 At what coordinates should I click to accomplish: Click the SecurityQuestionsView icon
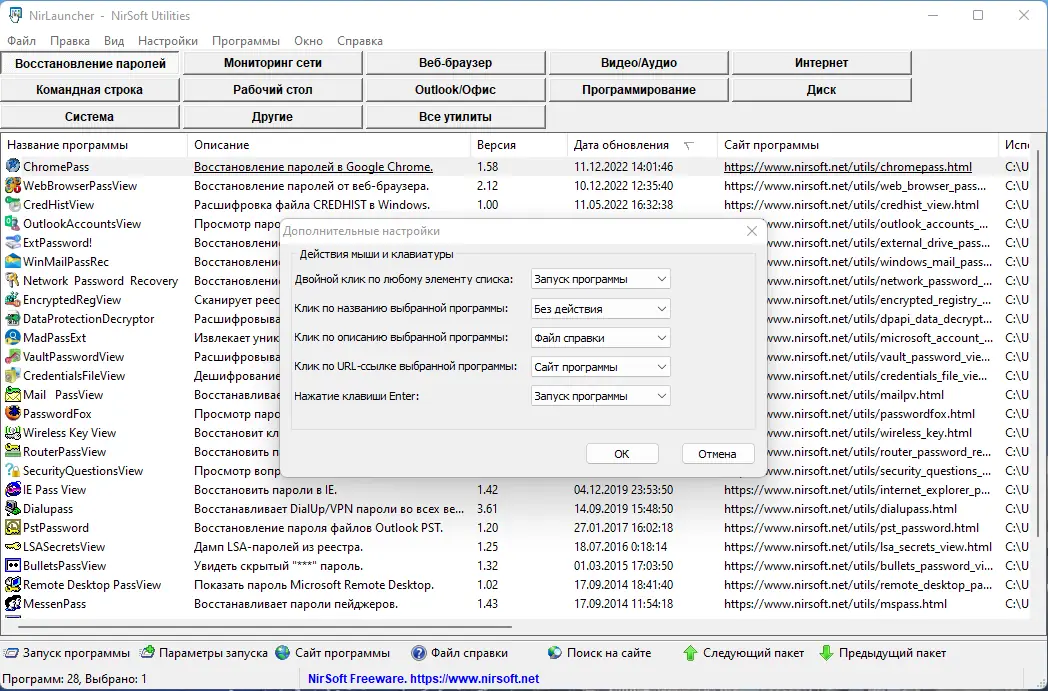pos(13,470)
